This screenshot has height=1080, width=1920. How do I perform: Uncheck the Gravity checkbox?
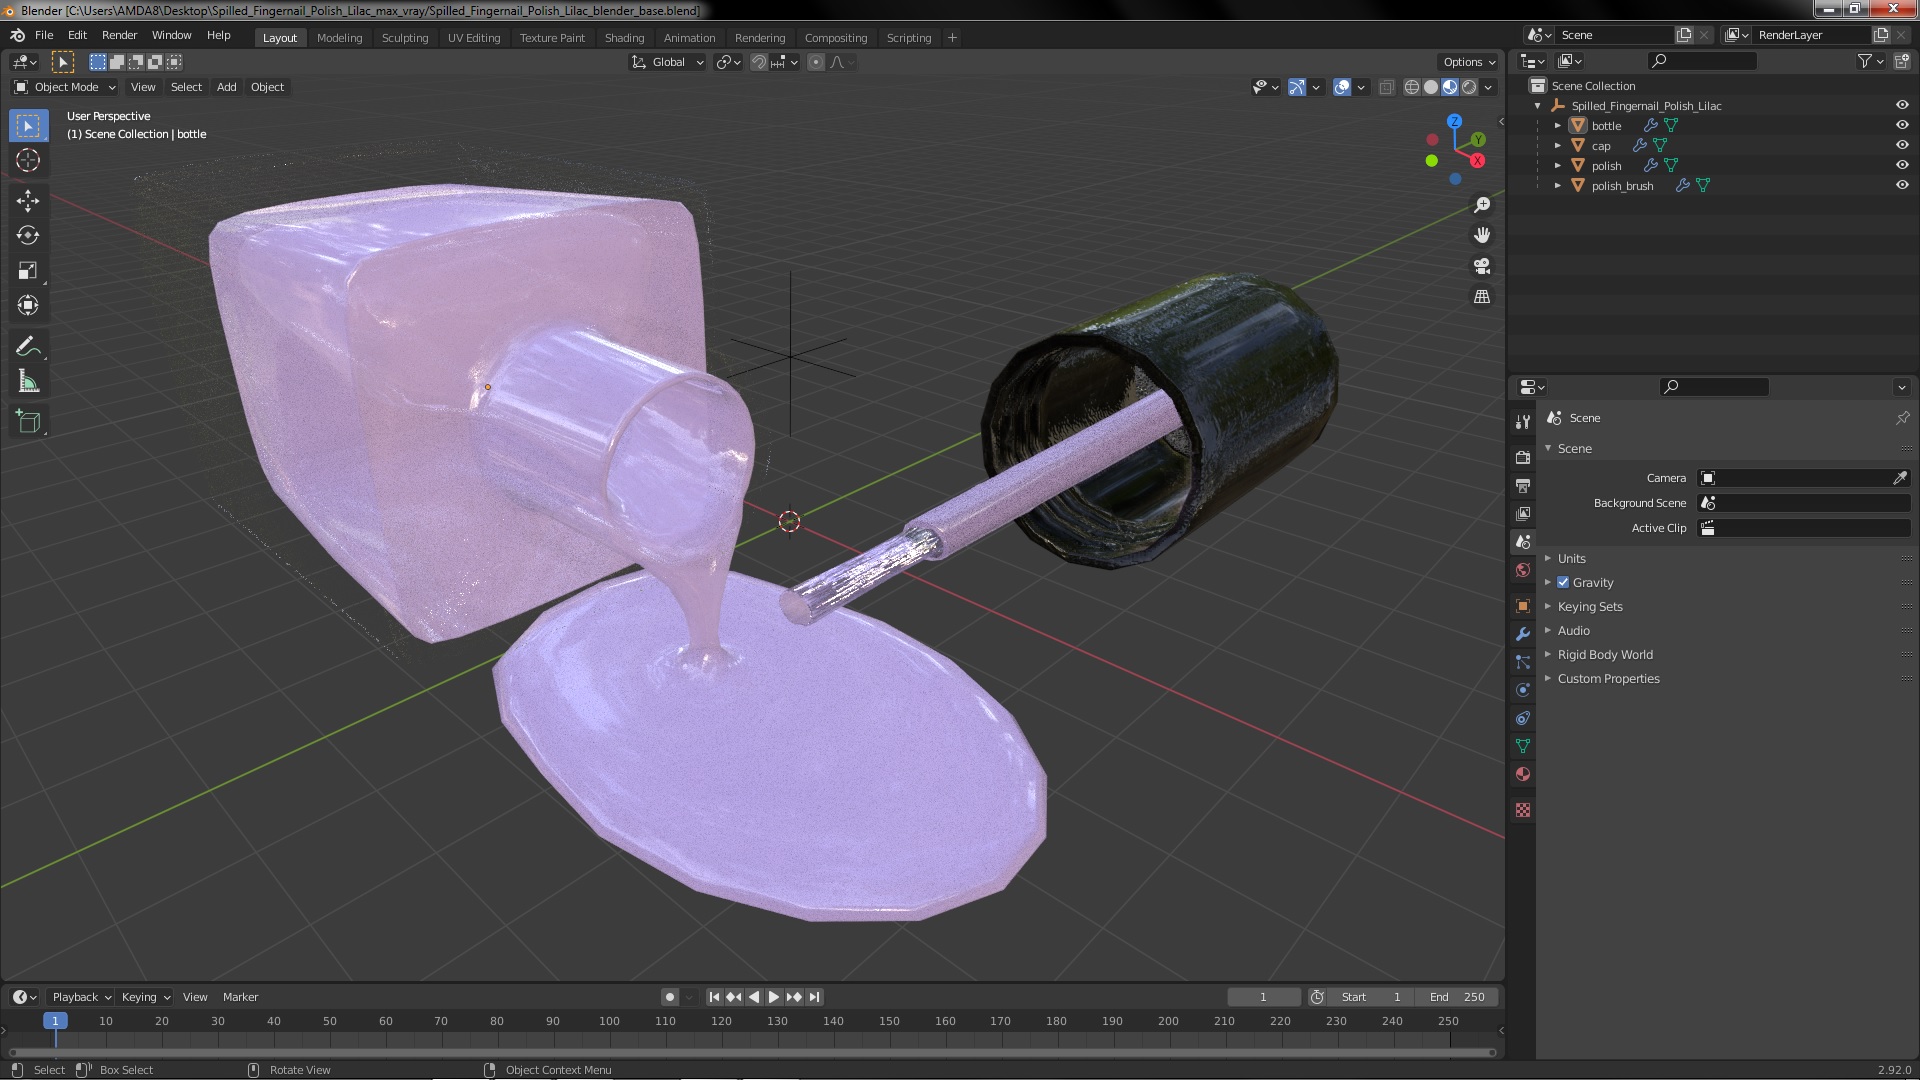point(1563,582)
